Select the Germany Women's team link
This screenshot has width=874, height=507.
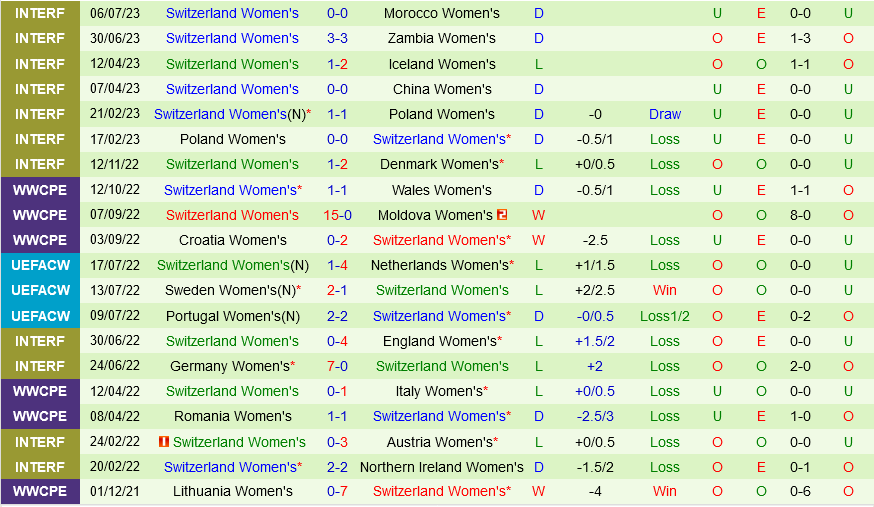(x=229, y=366)
